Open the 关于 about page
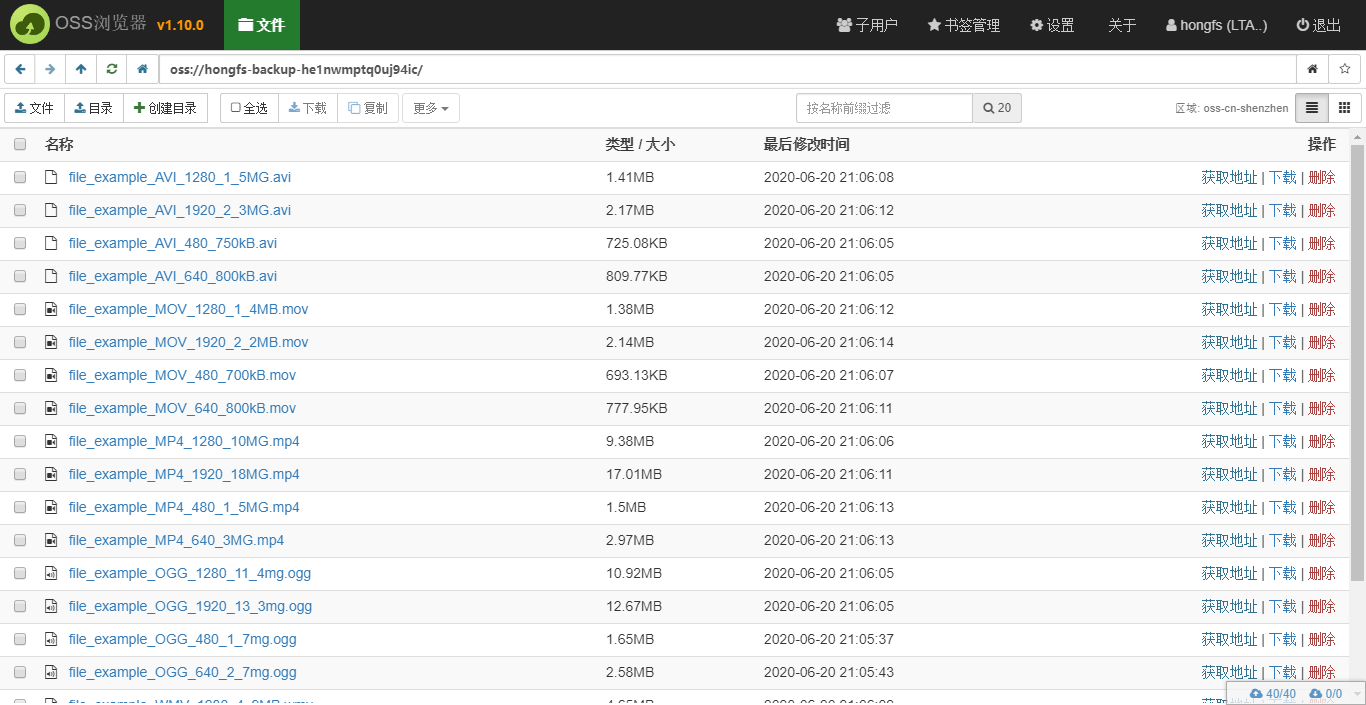This screenshot has width=1366, height=705. [1122, 25]
